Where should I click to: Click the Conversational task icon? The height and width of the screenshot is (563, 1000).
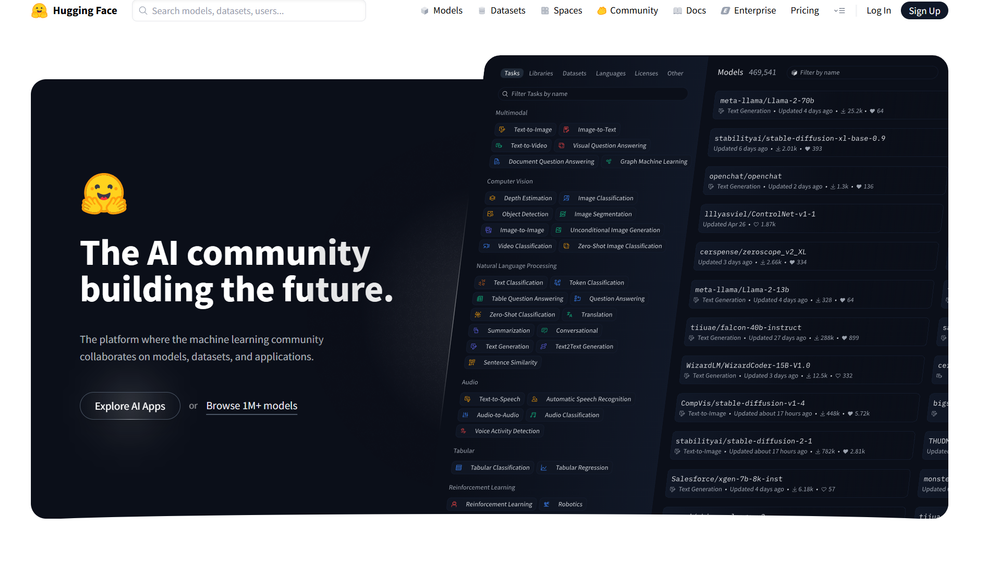tap(544, 330)
